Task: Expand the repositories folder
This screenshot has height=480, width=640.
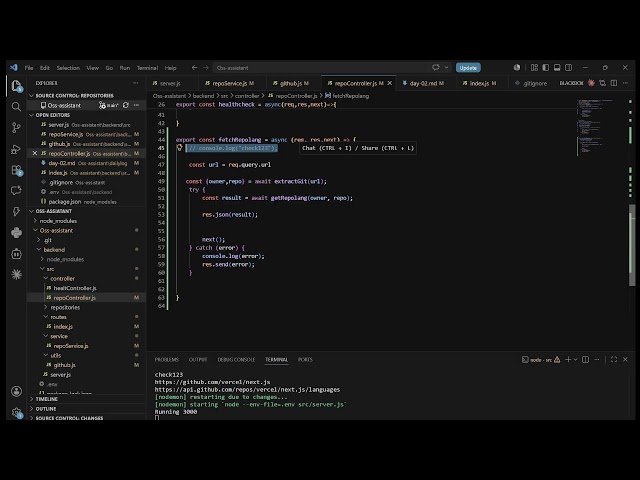Action: [x=65, y=307]
